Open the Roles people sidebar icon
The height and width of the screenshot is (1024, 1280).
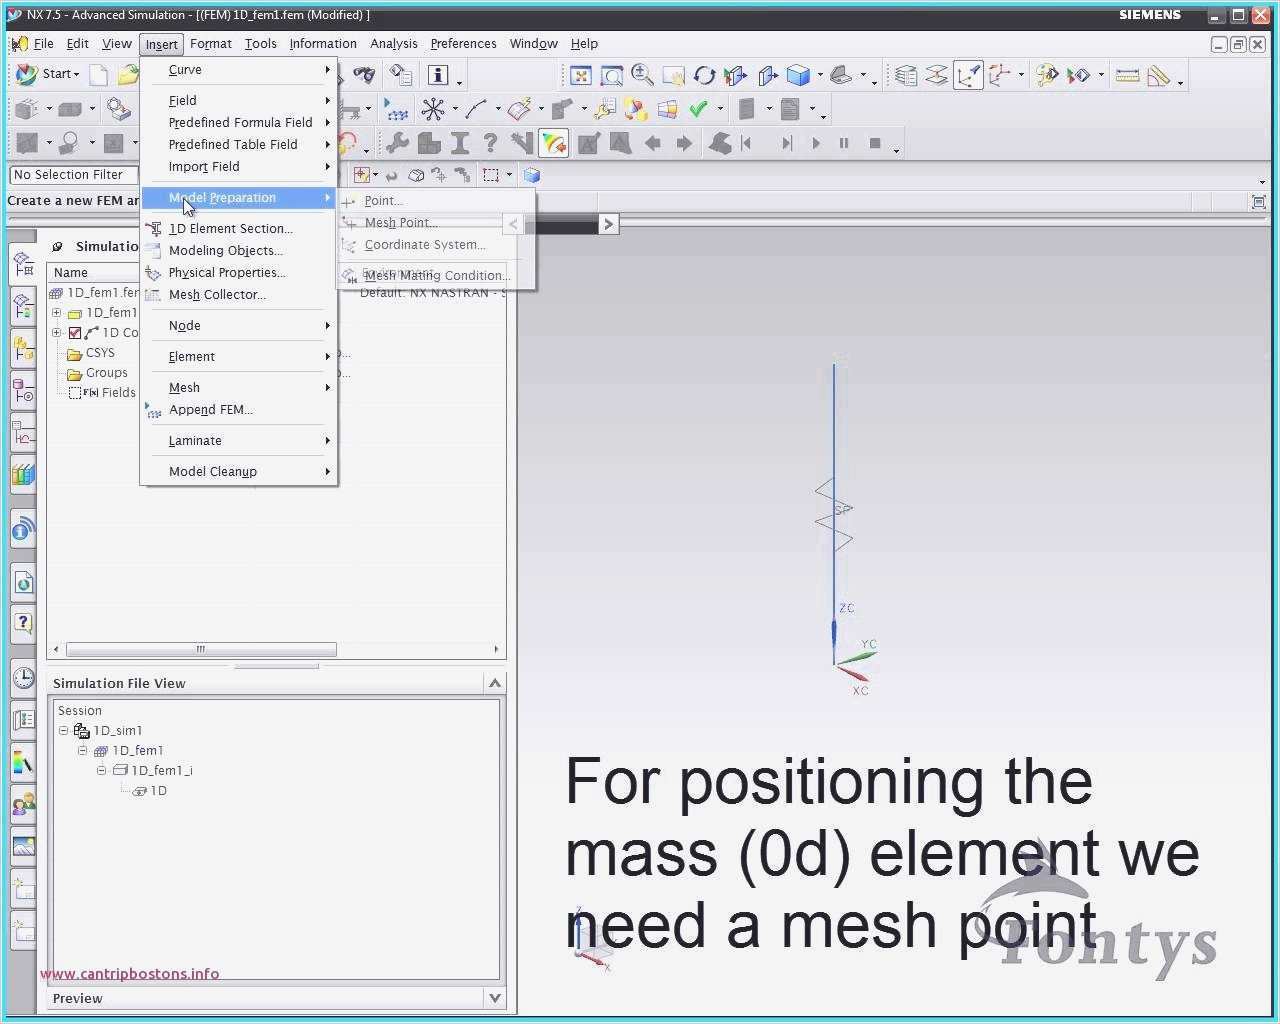[23, 803]
